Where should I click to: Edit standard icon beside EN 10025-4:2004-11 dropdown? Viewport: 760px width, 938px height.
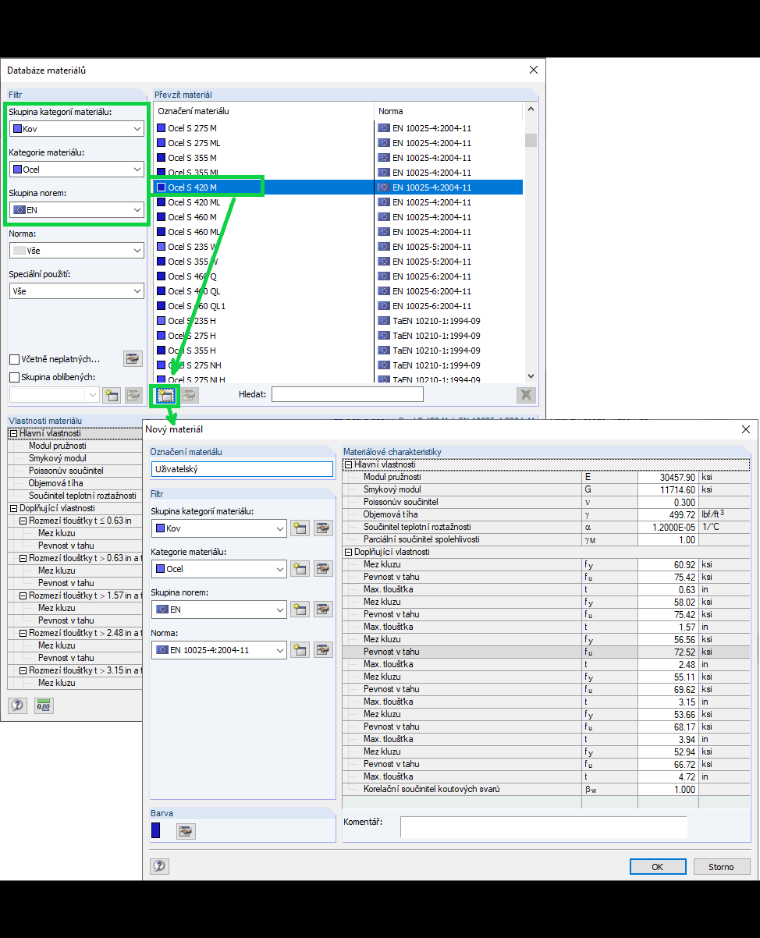click(x=323, y=650)
